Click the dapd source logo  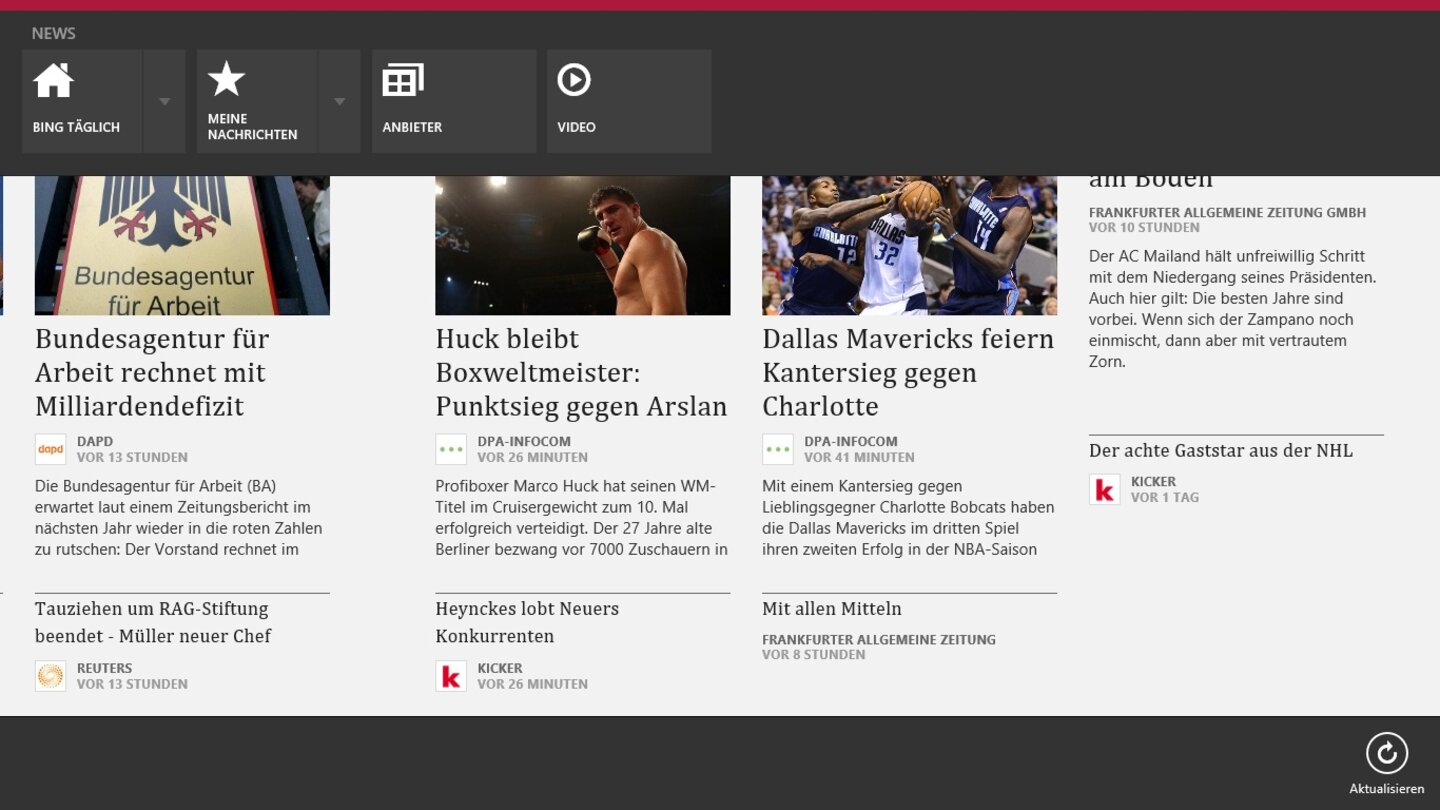point(50,449)
